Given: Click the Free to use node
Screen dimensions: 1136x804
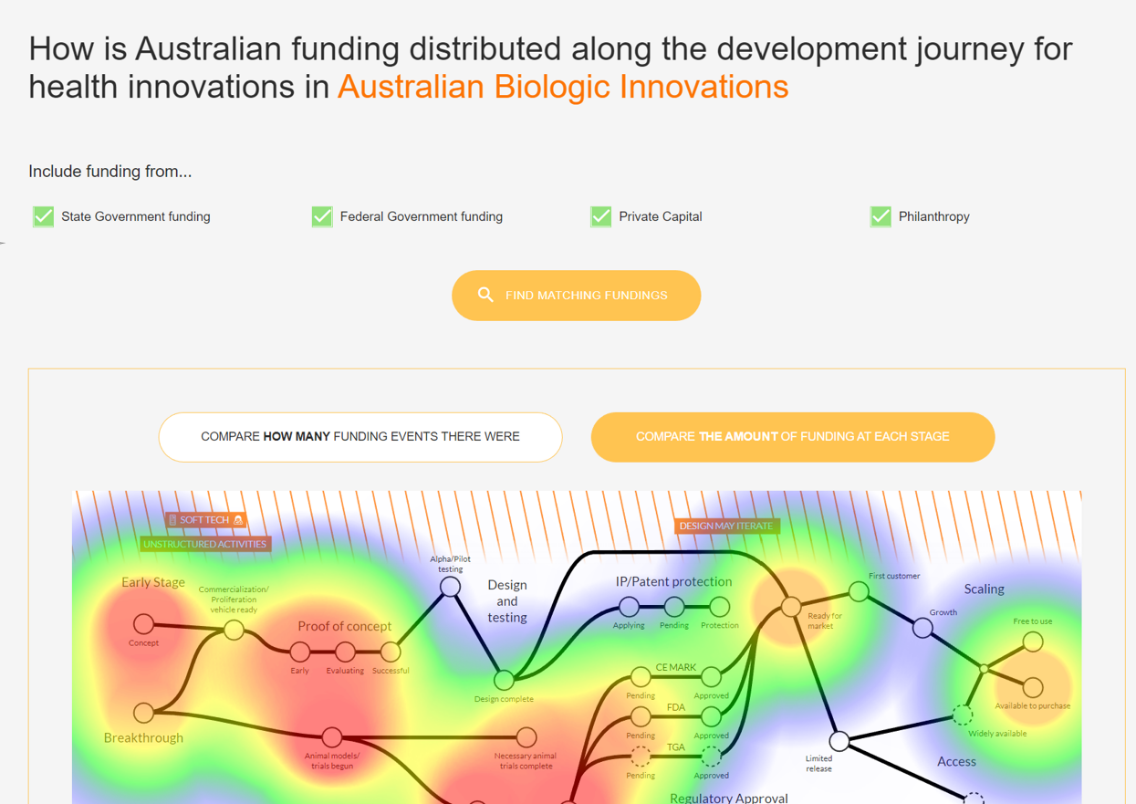Looking at the screenshot, I should pos(1033,641).
